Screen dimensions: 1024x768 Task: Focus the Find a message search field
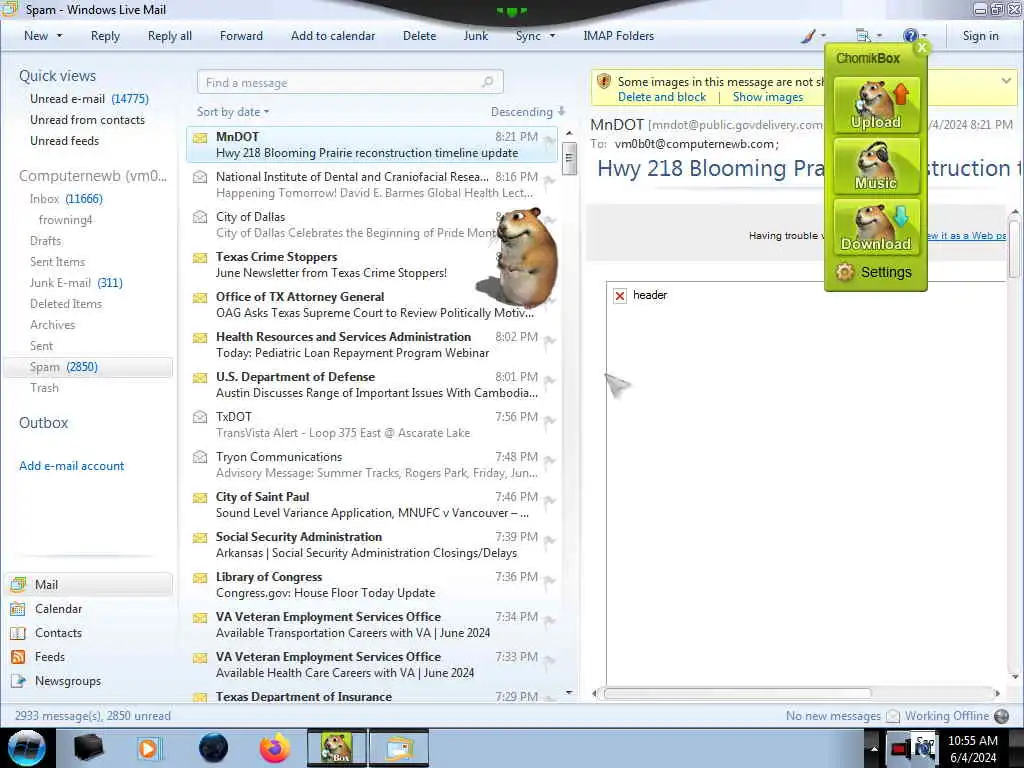click(350, 82)
